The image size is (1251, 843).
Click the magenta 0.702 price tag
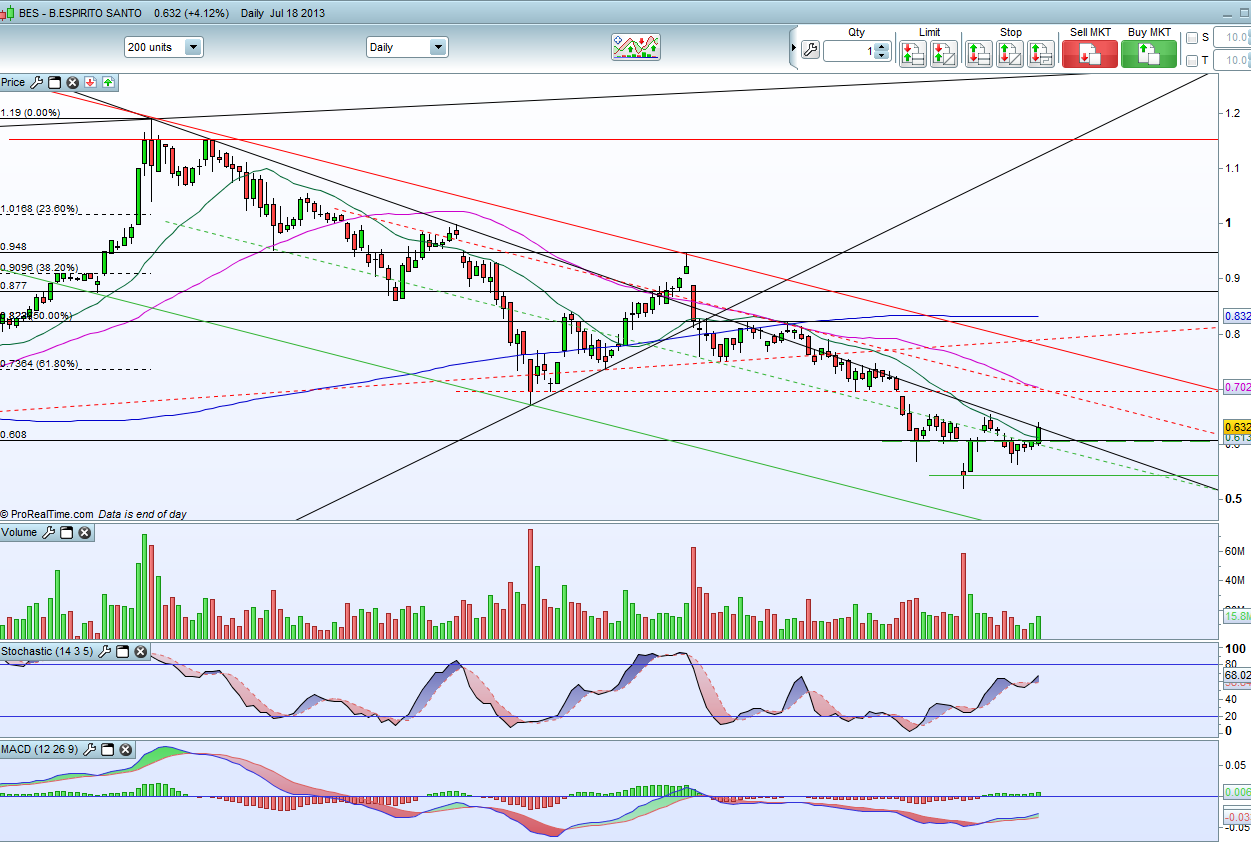tap(1237, 386)
